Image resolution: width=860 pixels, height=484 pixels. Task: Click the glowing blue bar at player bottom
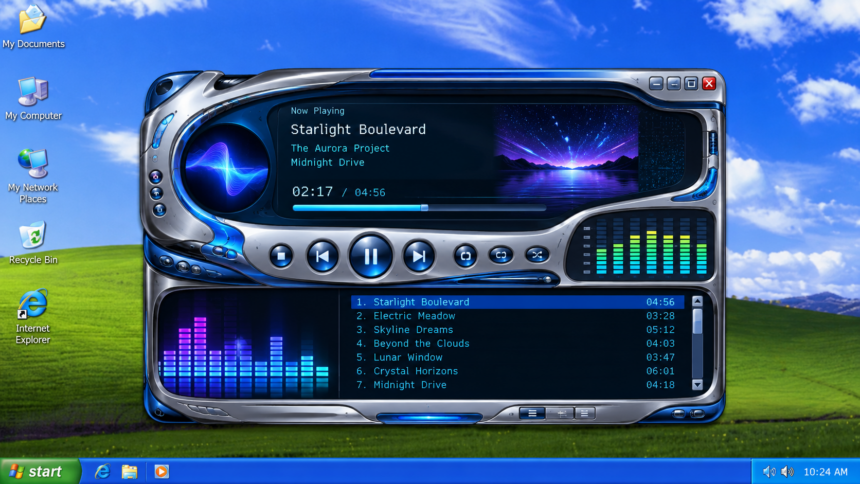tap(429, 418)
